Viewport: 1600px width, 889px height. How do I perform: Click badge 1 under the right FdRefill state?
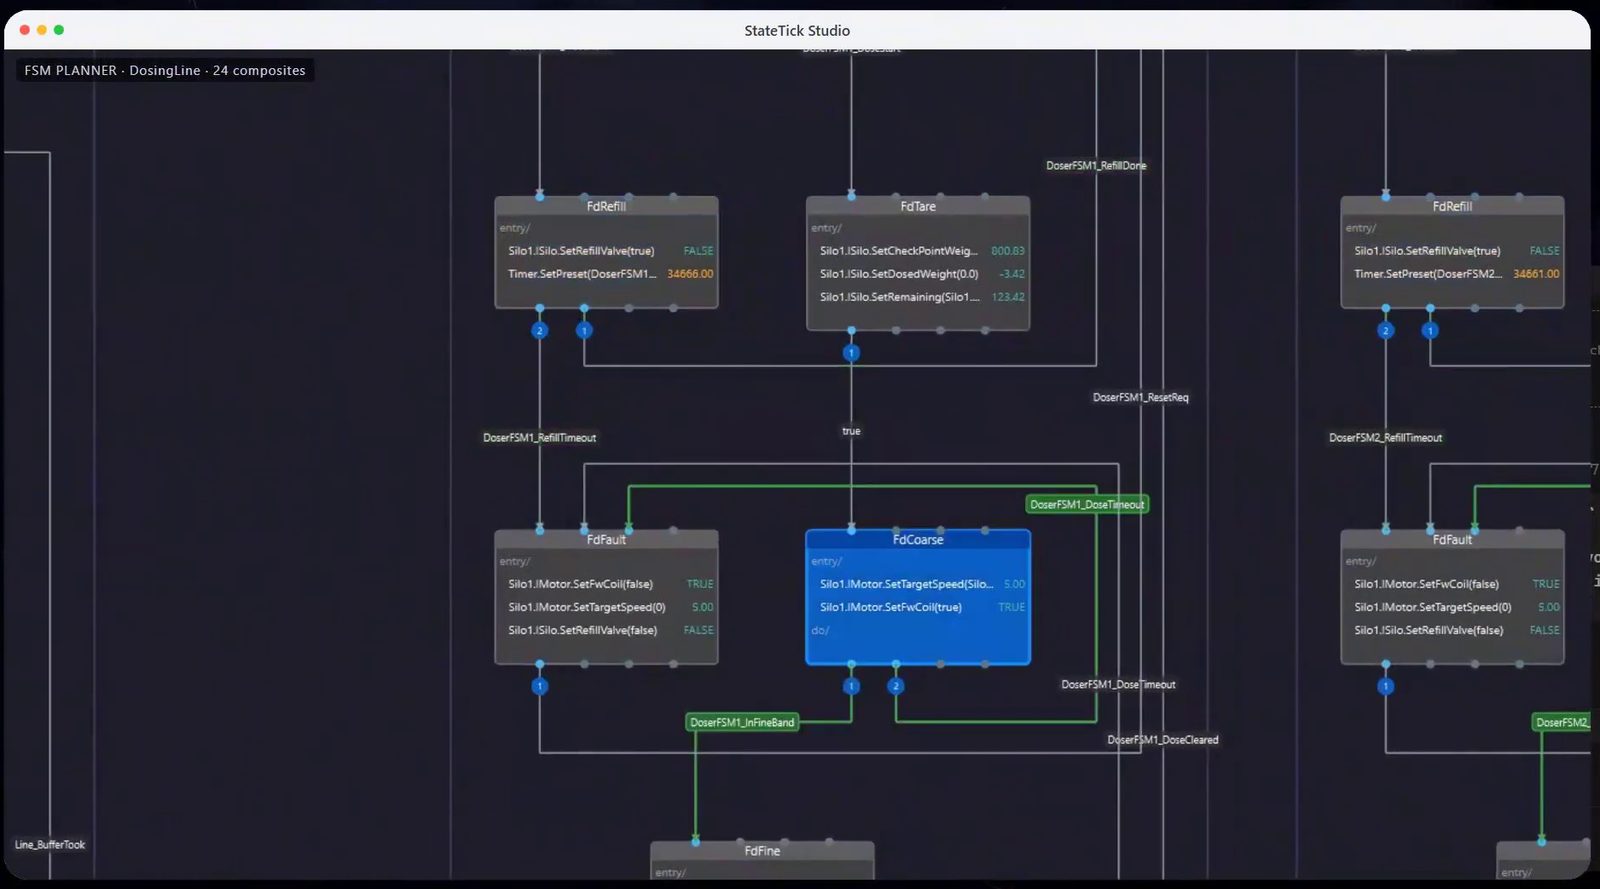(1430, 330)
